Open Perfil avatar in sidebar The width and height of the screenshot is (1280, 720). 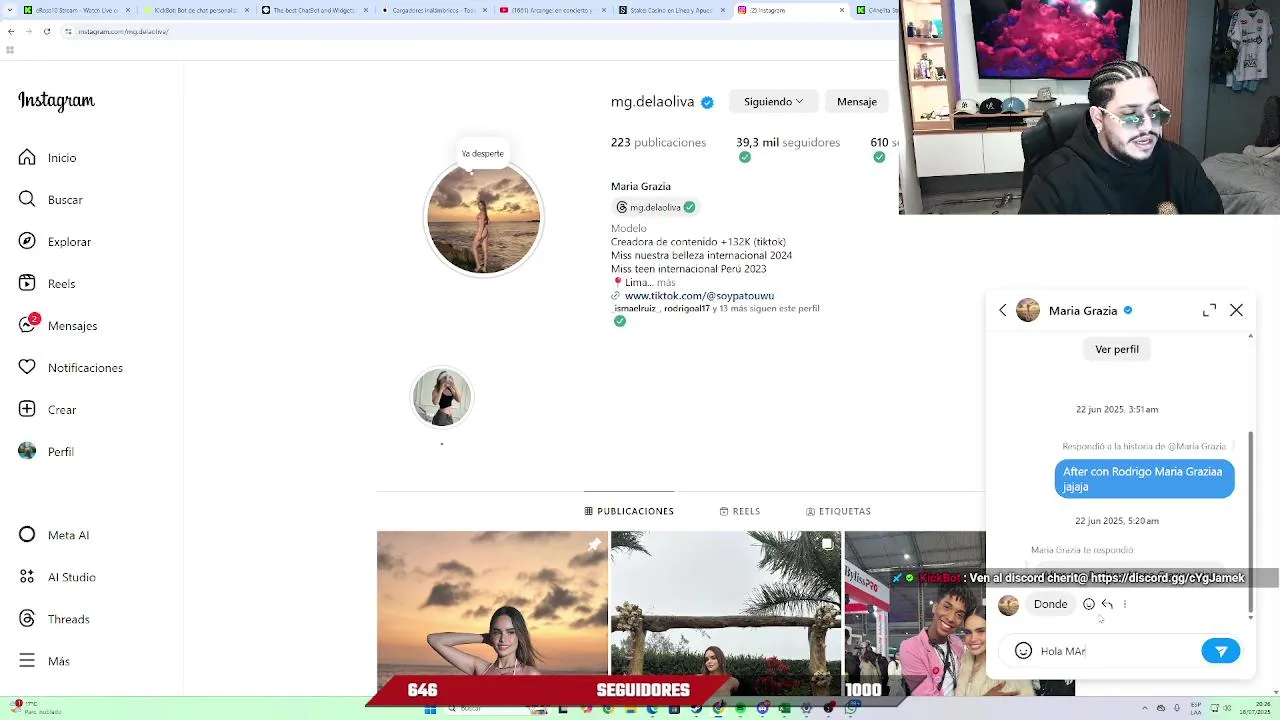27,452
